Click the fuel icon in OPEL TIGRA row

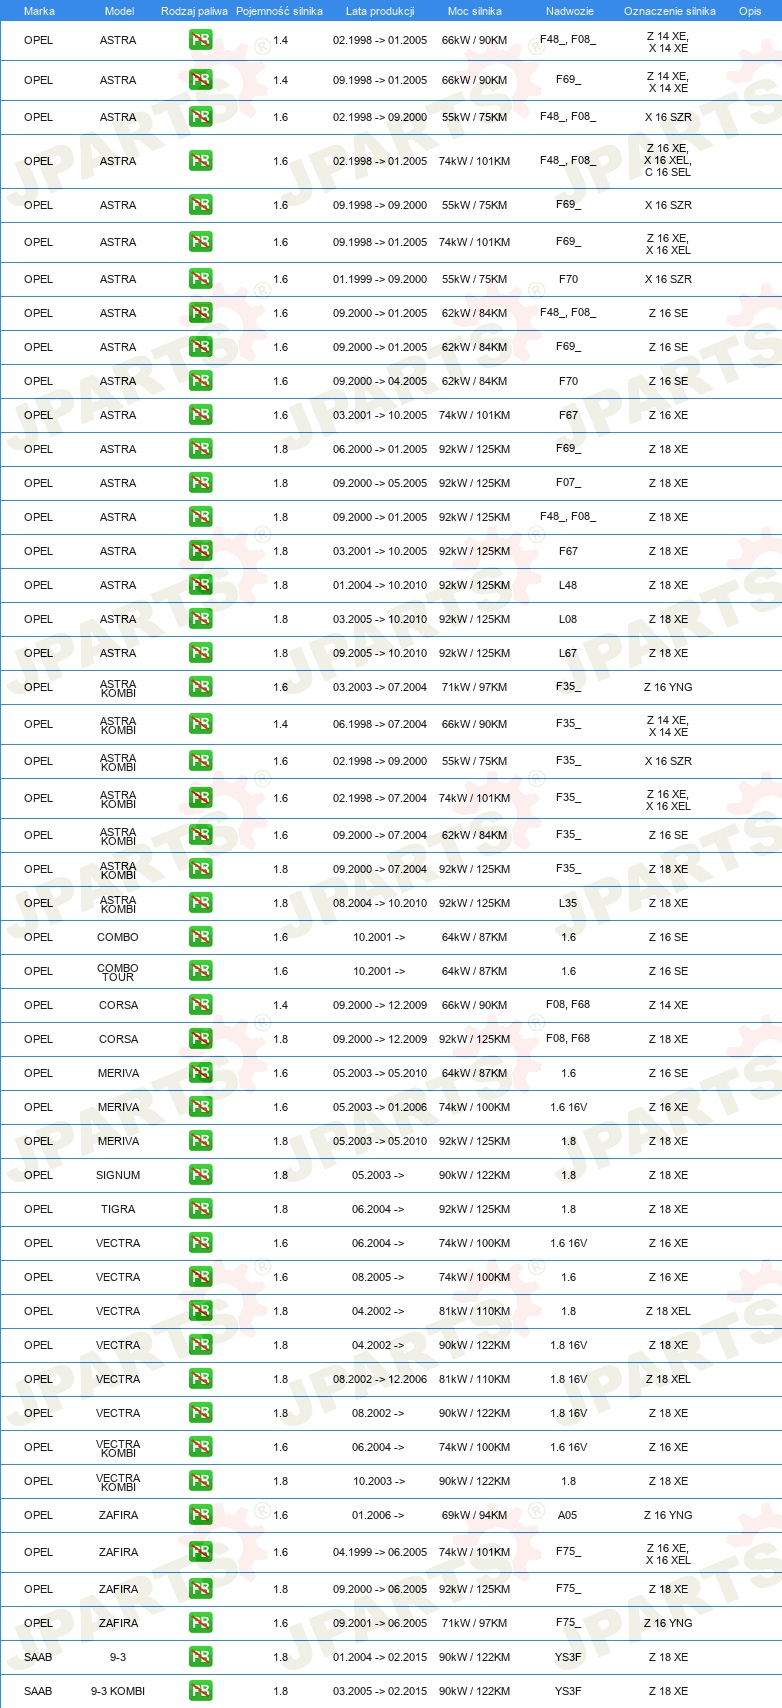[200, 1209]
